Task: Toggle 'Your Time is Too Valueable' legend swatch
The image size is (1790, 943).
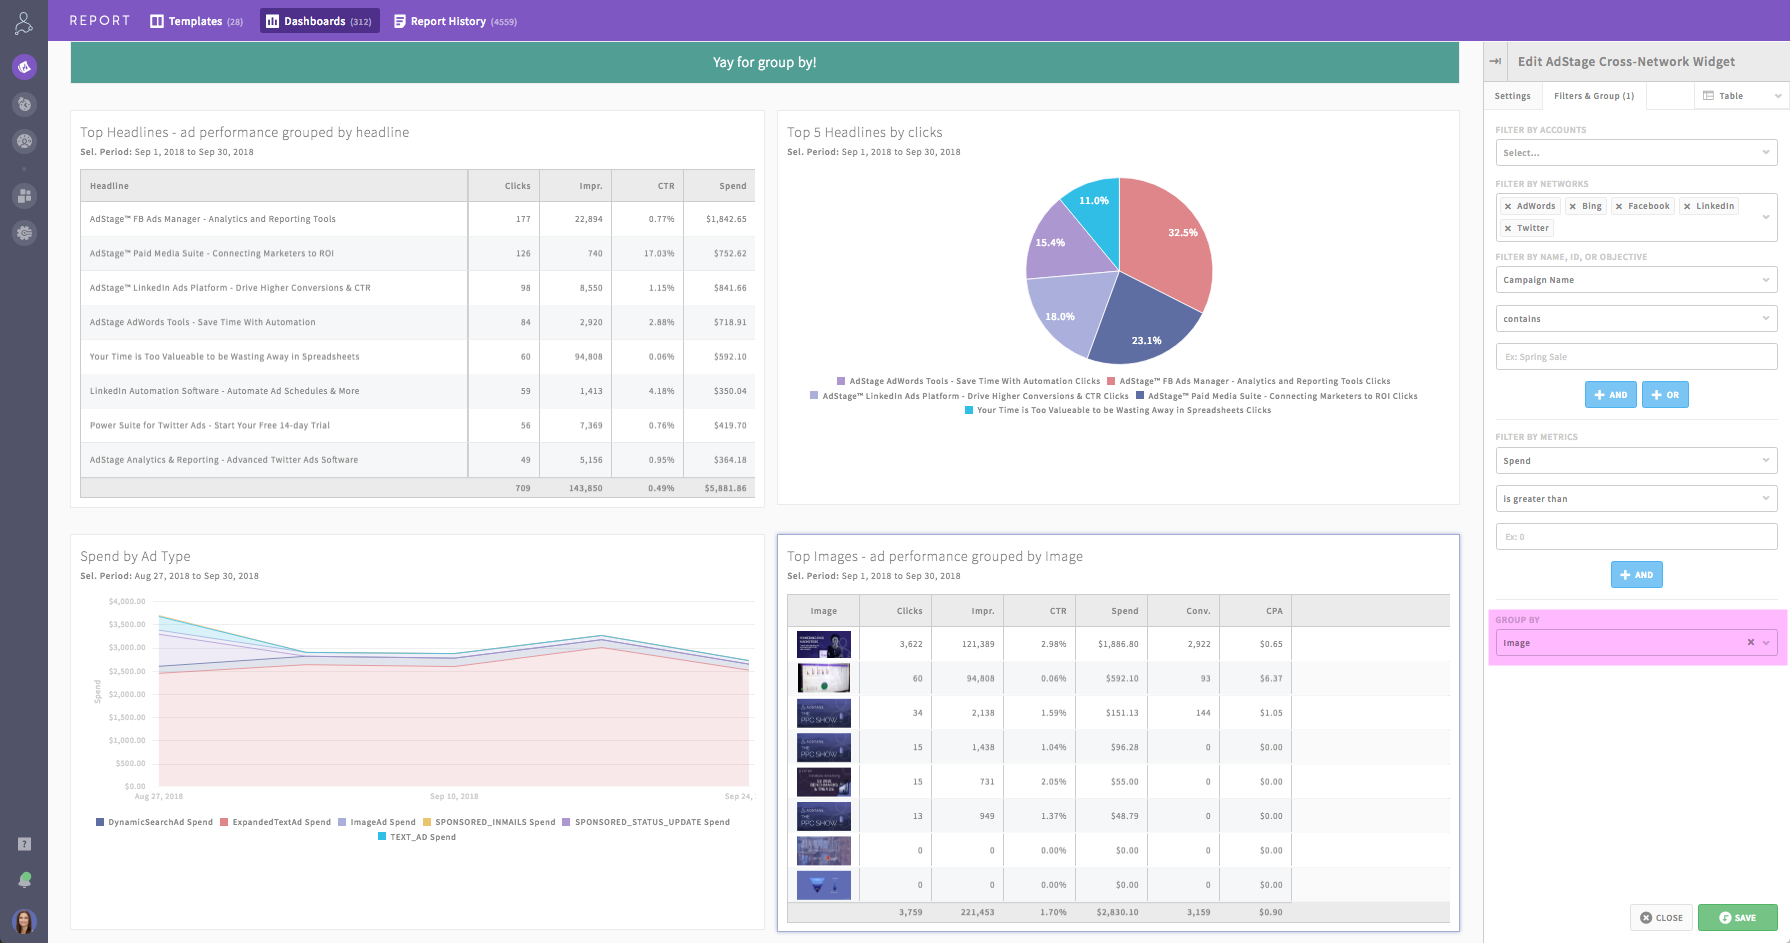Action: 968,410
